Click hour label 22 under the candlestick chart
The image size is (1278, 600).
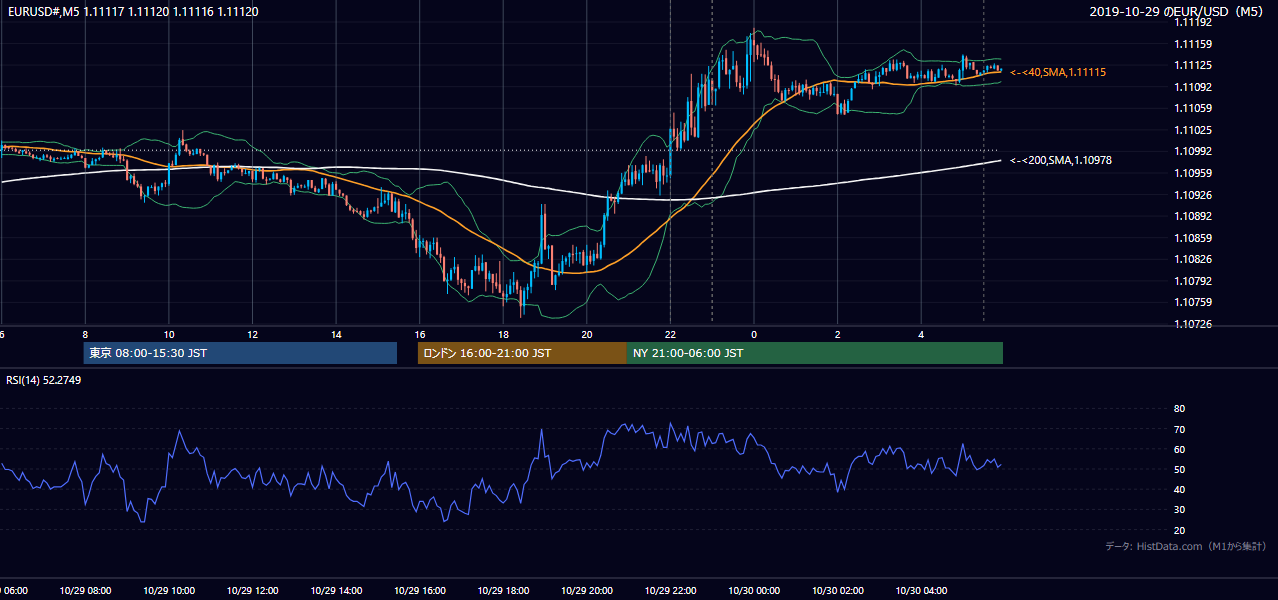(x=671, y=334)
